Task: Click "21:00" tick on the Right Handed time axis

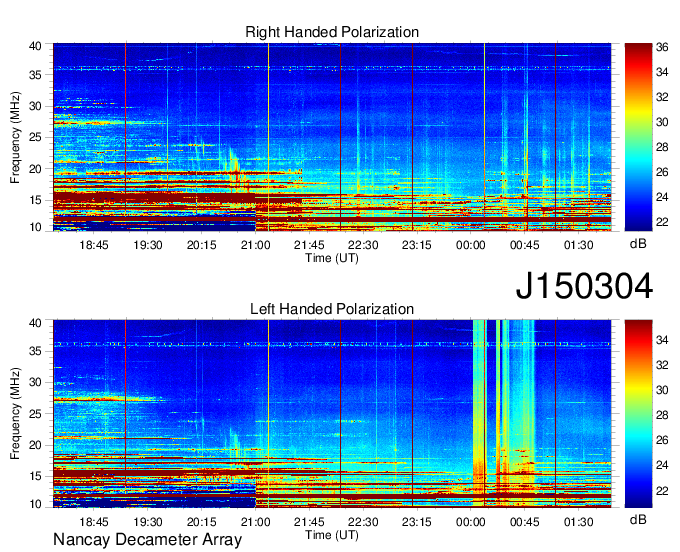Action: (255, 245)
